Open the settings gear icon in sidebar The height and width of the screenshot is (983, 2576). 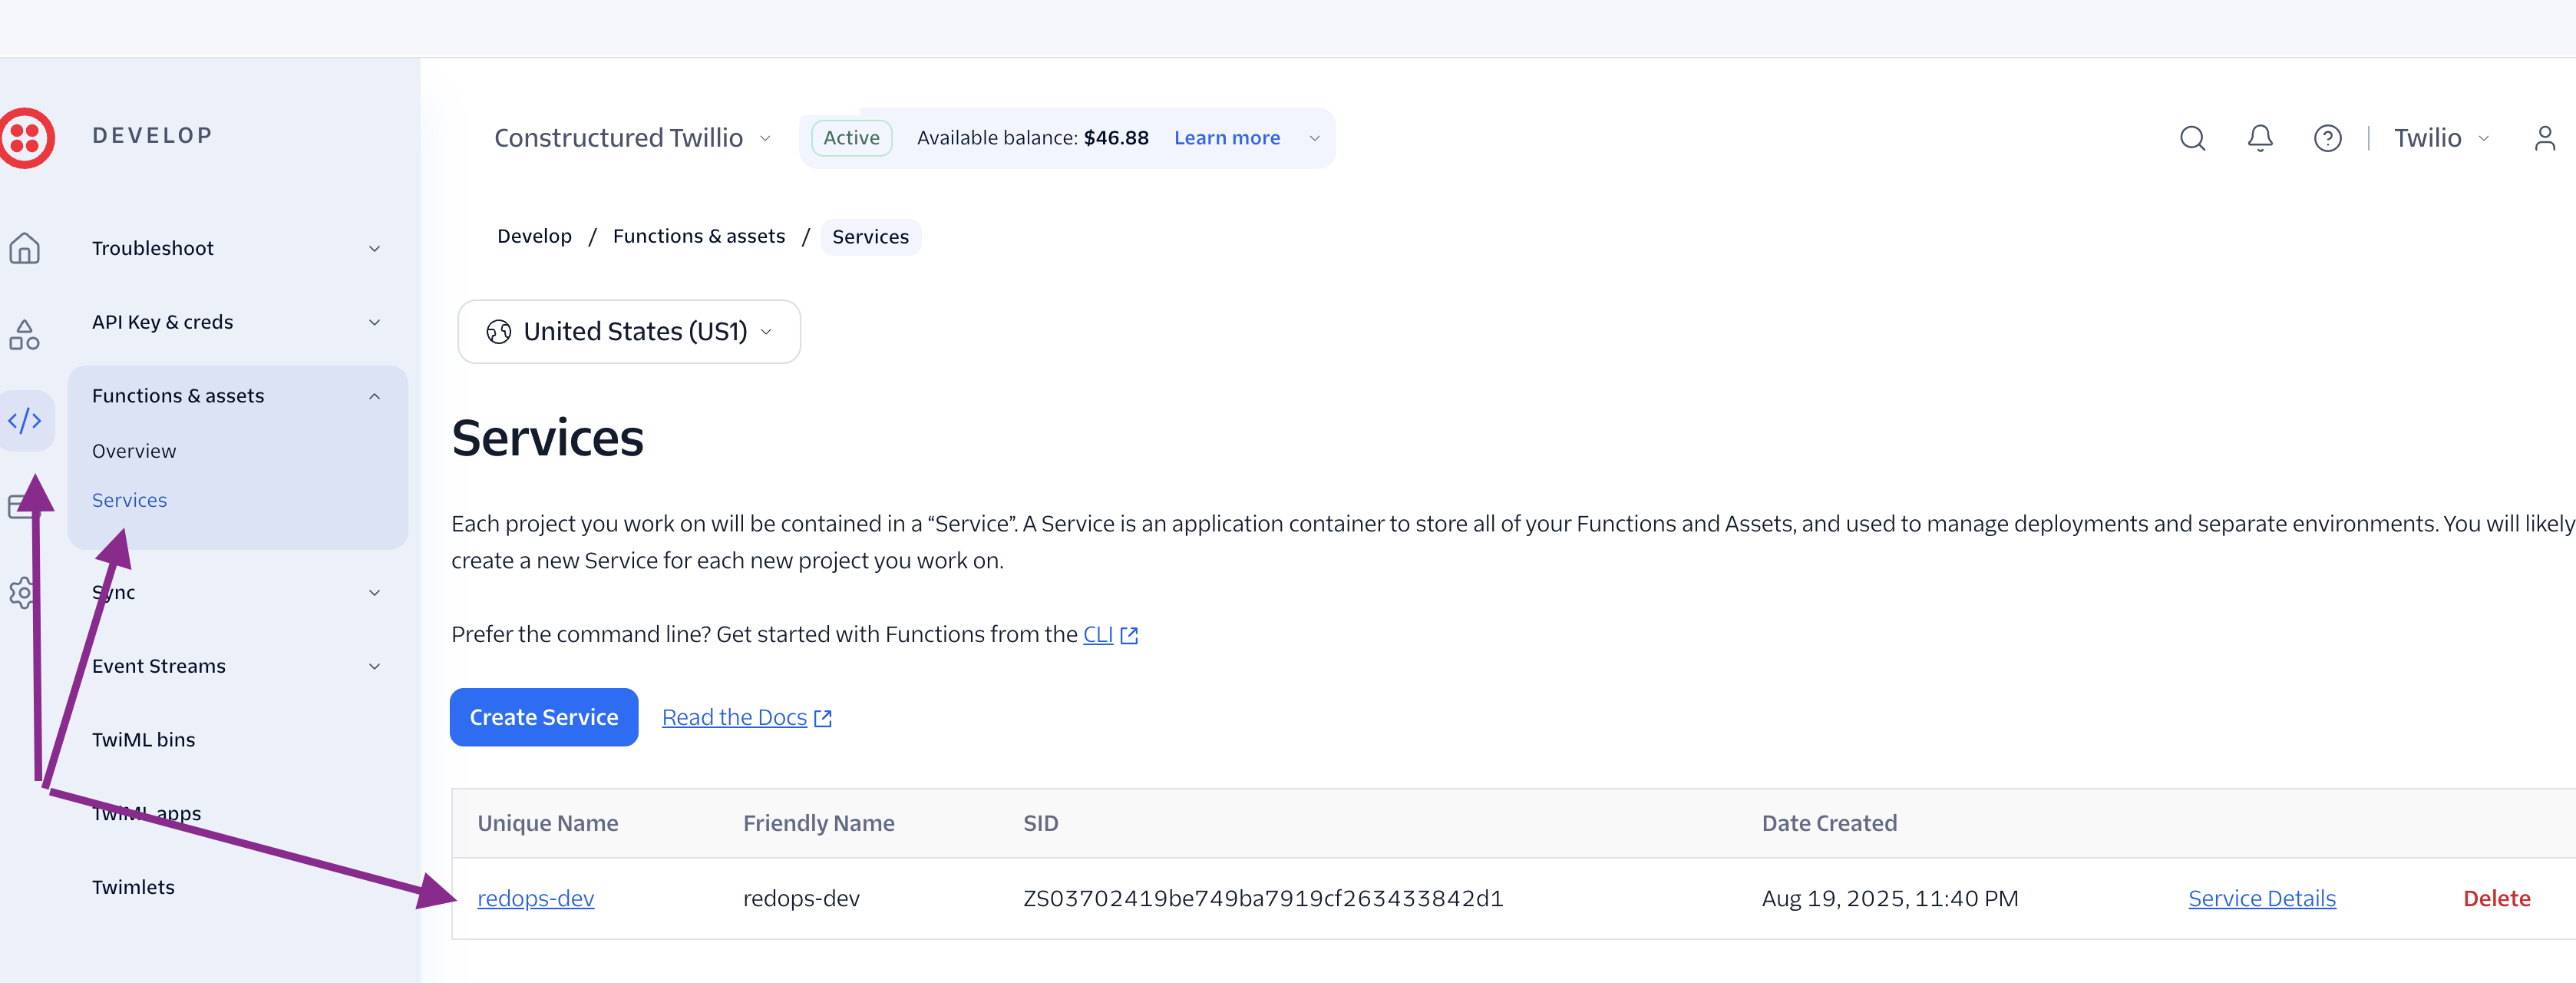[22, 593]
